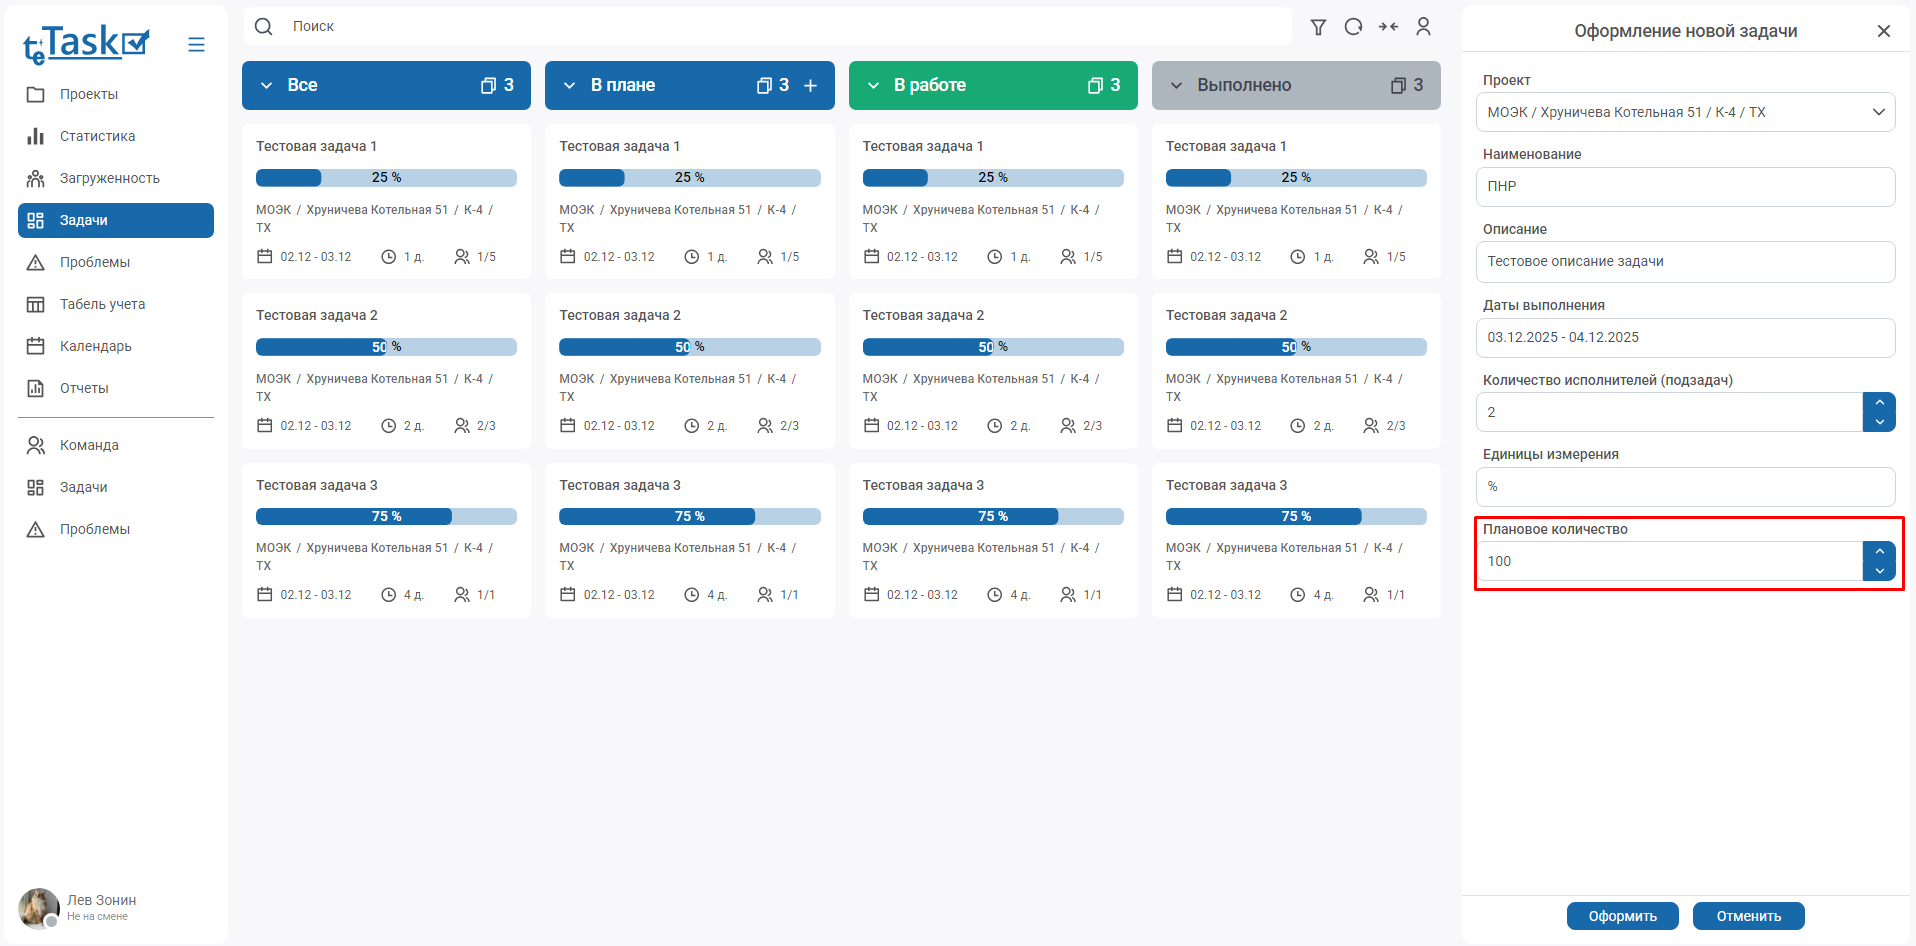The image size is (1916, 946).
Task: Collapse the Все column chevron
Action: (267, 86)
